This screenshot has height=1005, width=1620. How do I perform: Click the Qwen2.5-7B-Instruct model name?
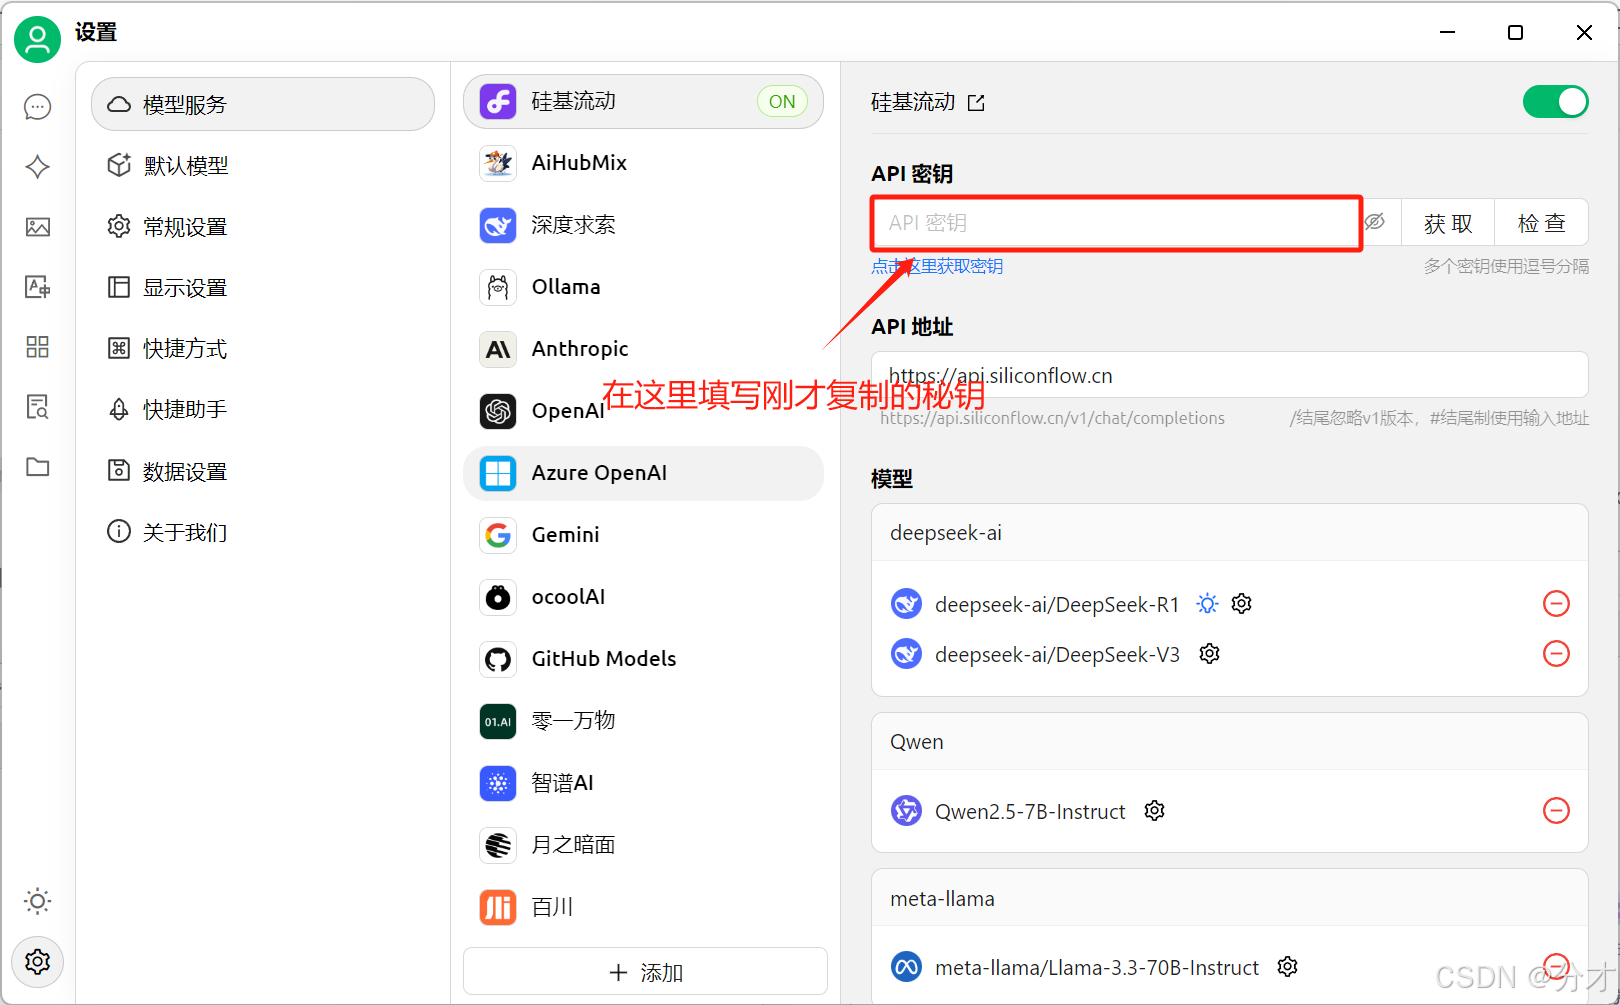(1030, 811)
